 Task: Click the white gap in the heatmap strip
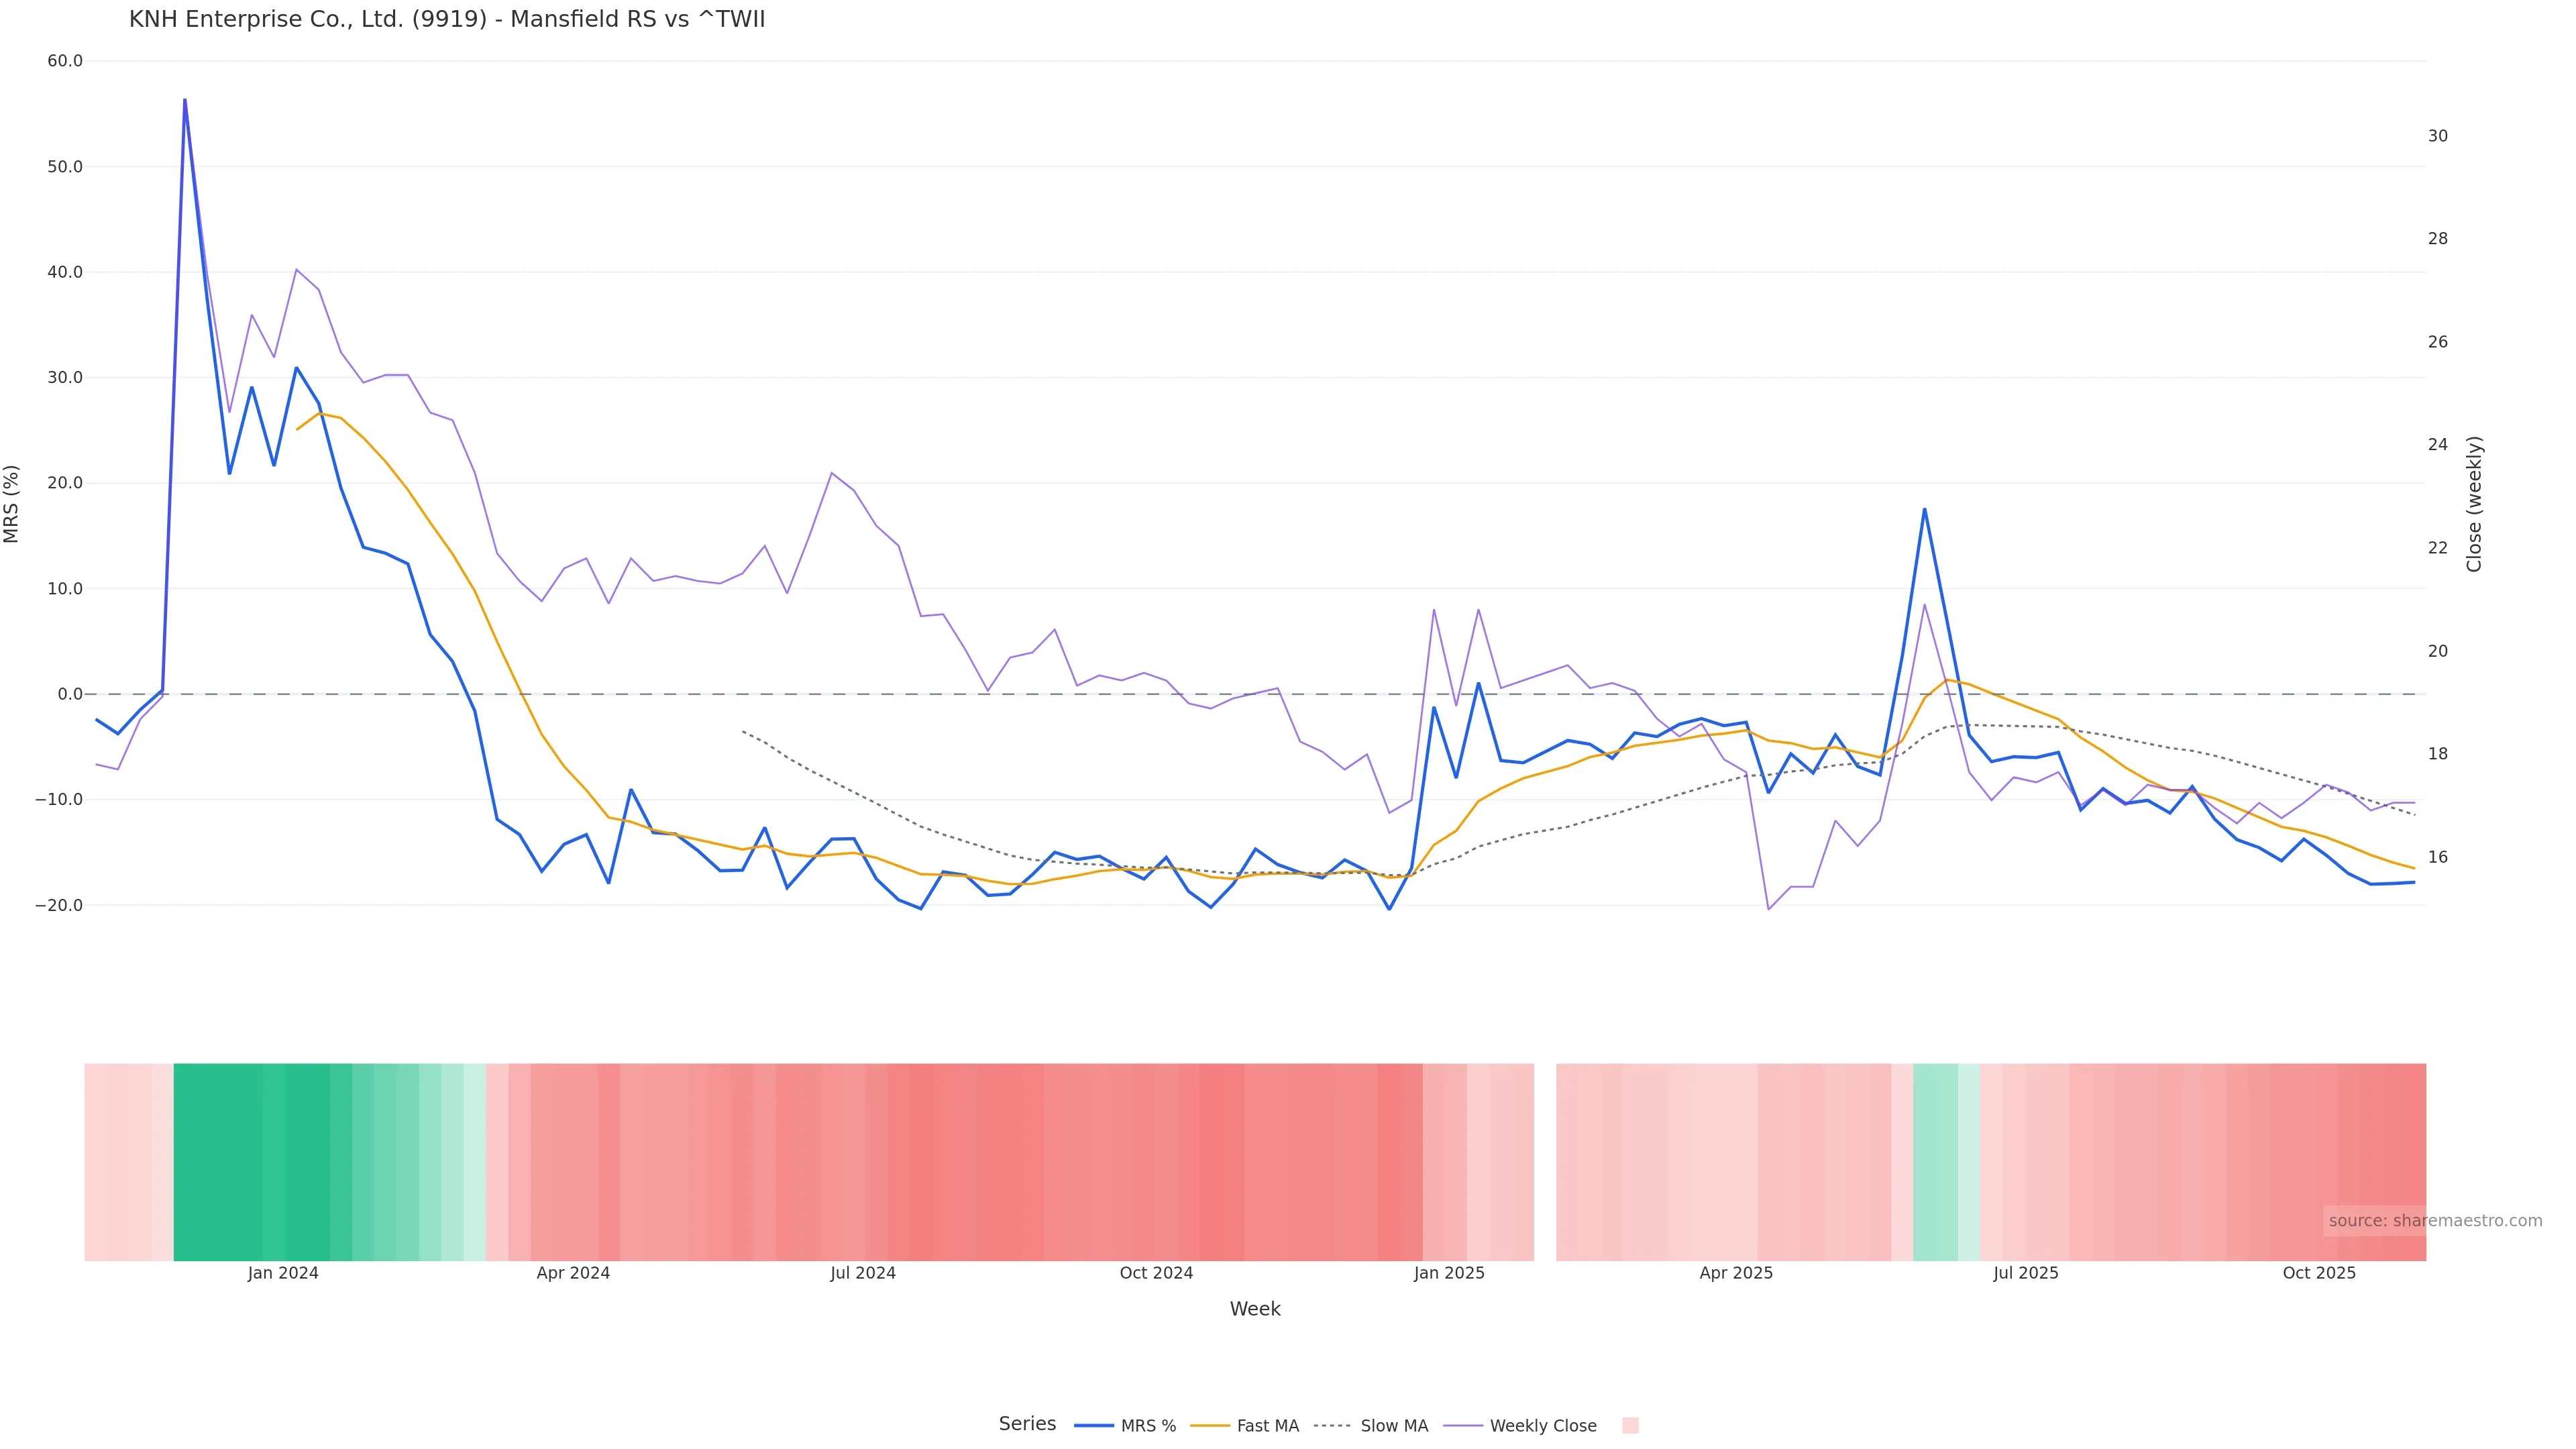1544,1161
